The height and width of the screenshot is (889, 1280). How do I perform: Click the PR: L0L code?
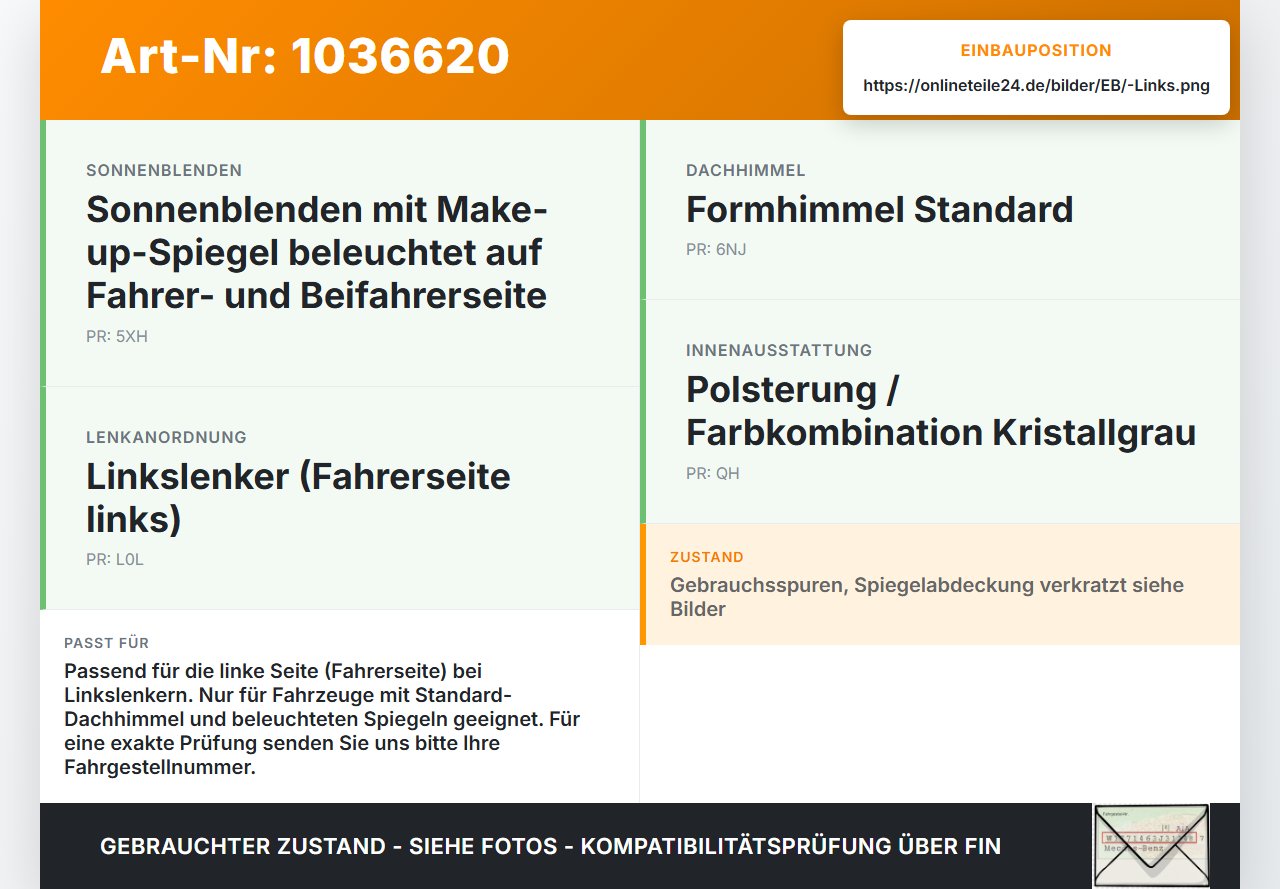click(115, 559)
